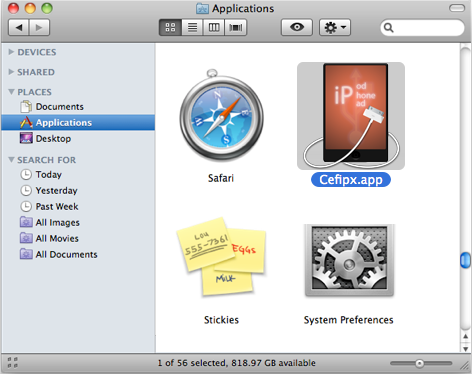The image size is (472, 374).
Task: Click the toolbar hide pill button
Action: tap(457, 8)
